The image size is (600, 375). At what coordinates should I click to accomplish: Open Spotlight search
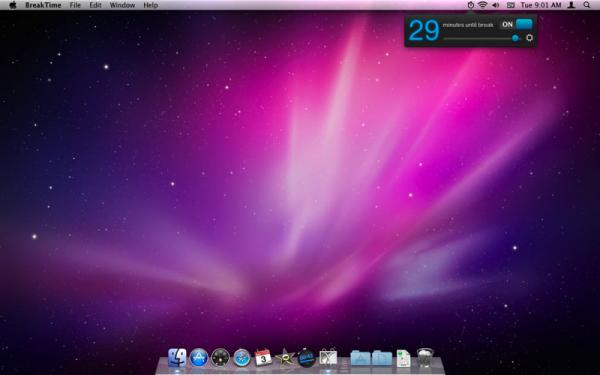tap(587, 5)
